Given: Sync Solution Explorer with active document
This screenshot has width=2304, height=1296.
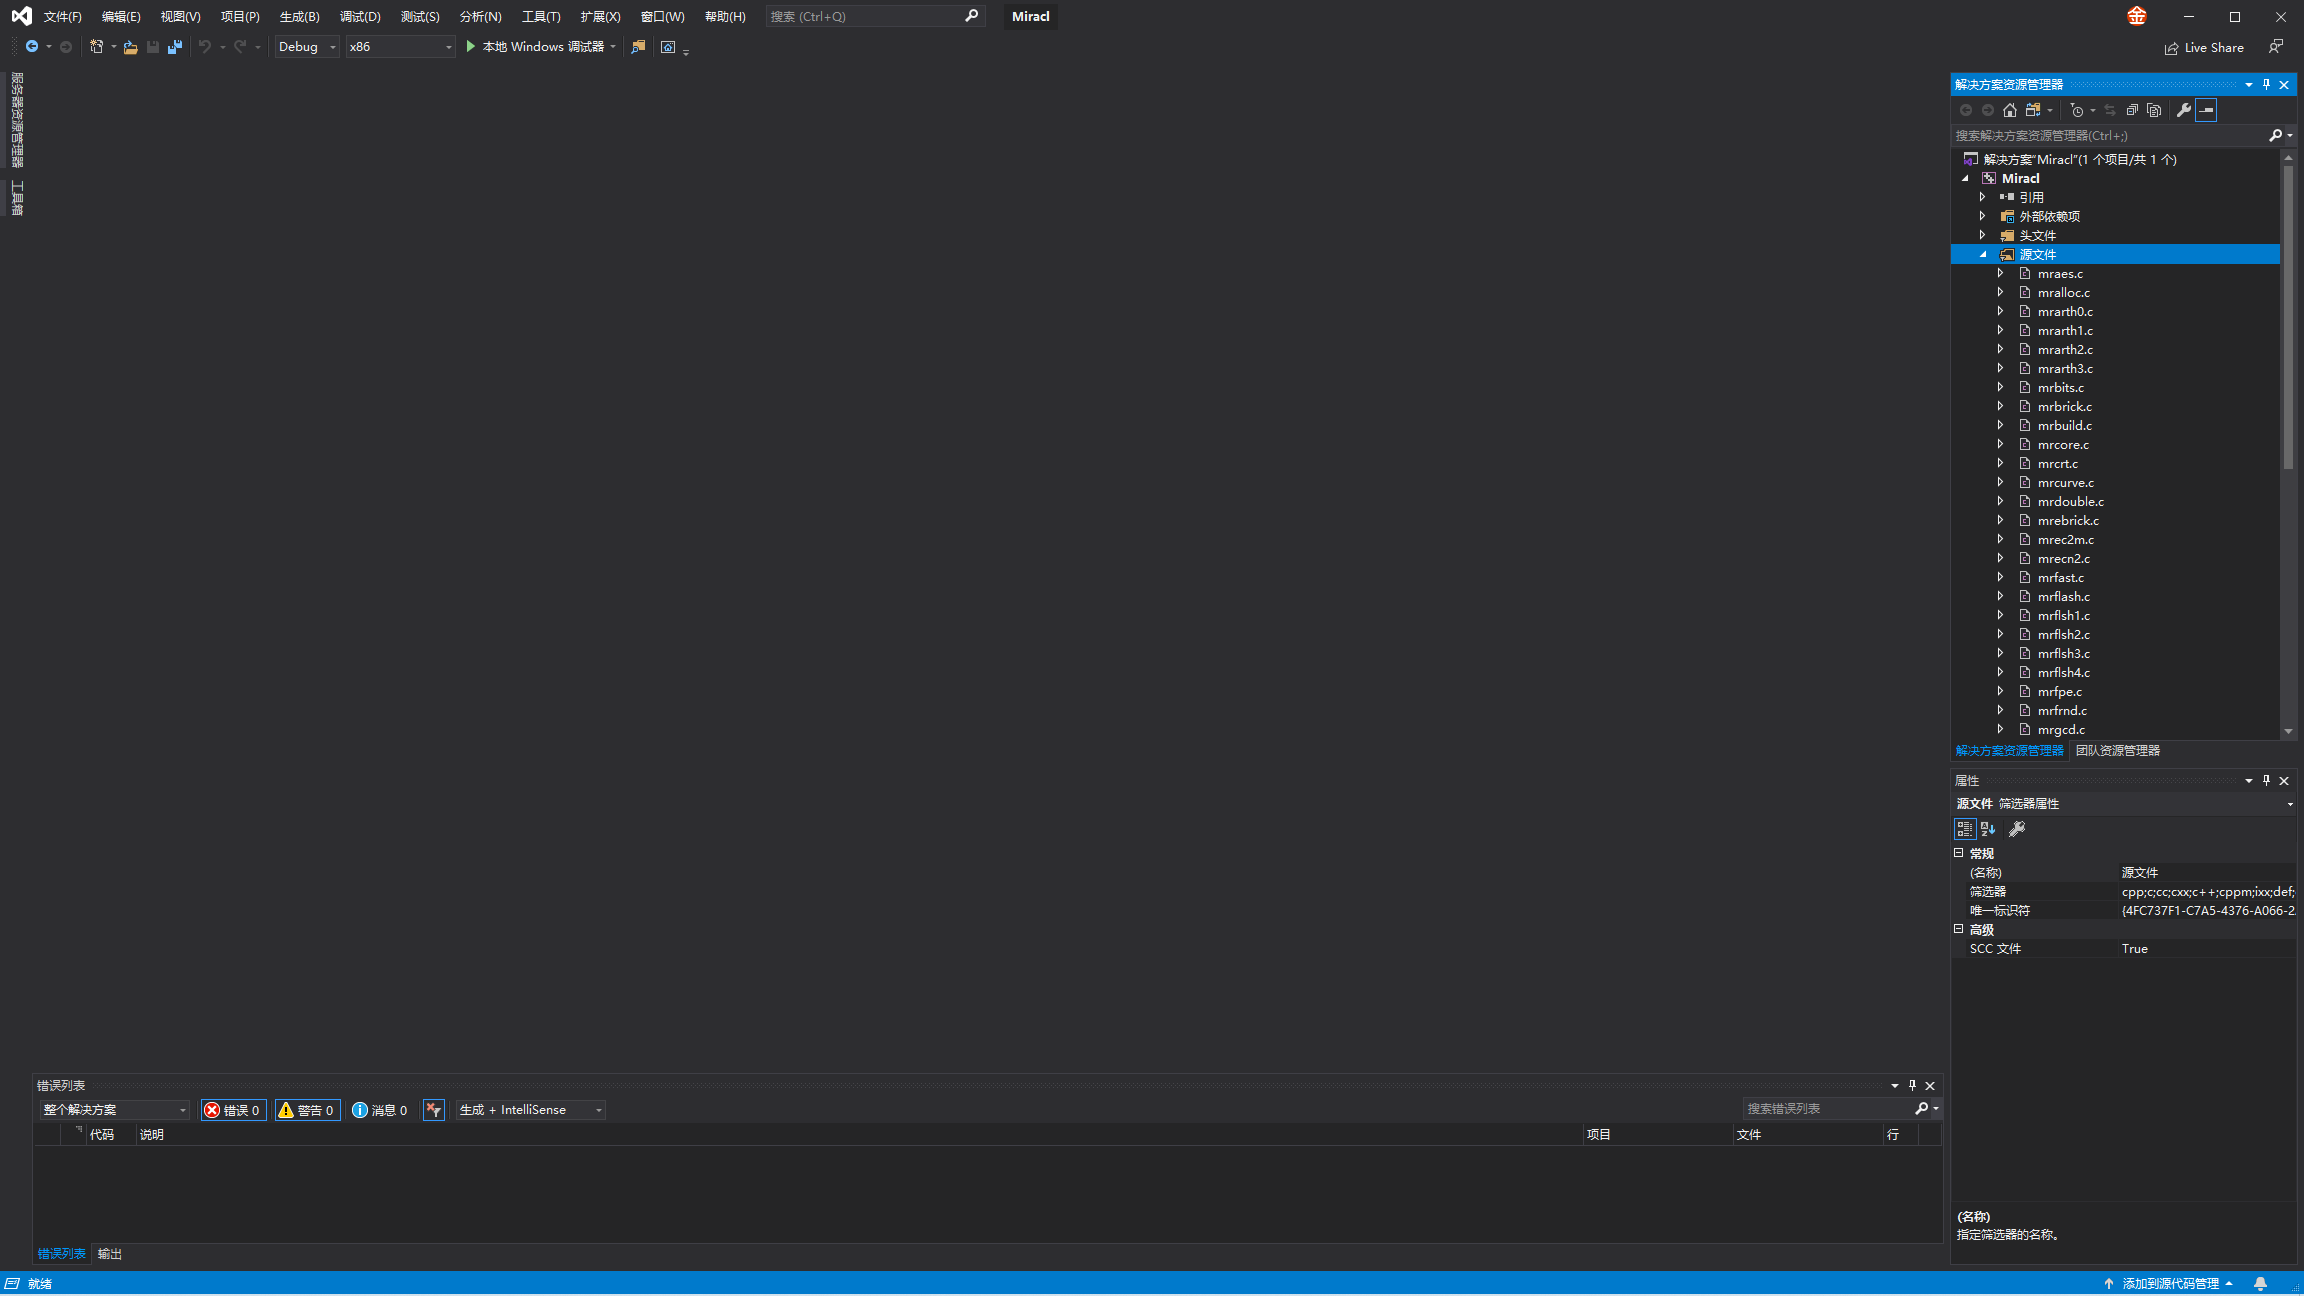Looking at the screenshot, I should 2108,110.
